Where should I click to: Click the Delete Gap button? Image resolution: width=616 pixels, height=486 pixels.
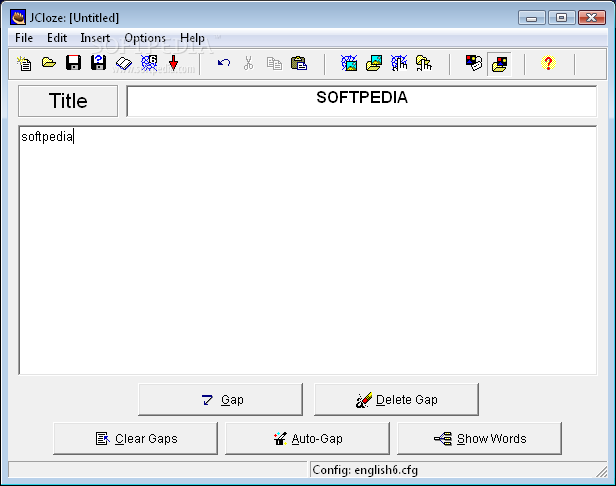[x=396, y=400]
